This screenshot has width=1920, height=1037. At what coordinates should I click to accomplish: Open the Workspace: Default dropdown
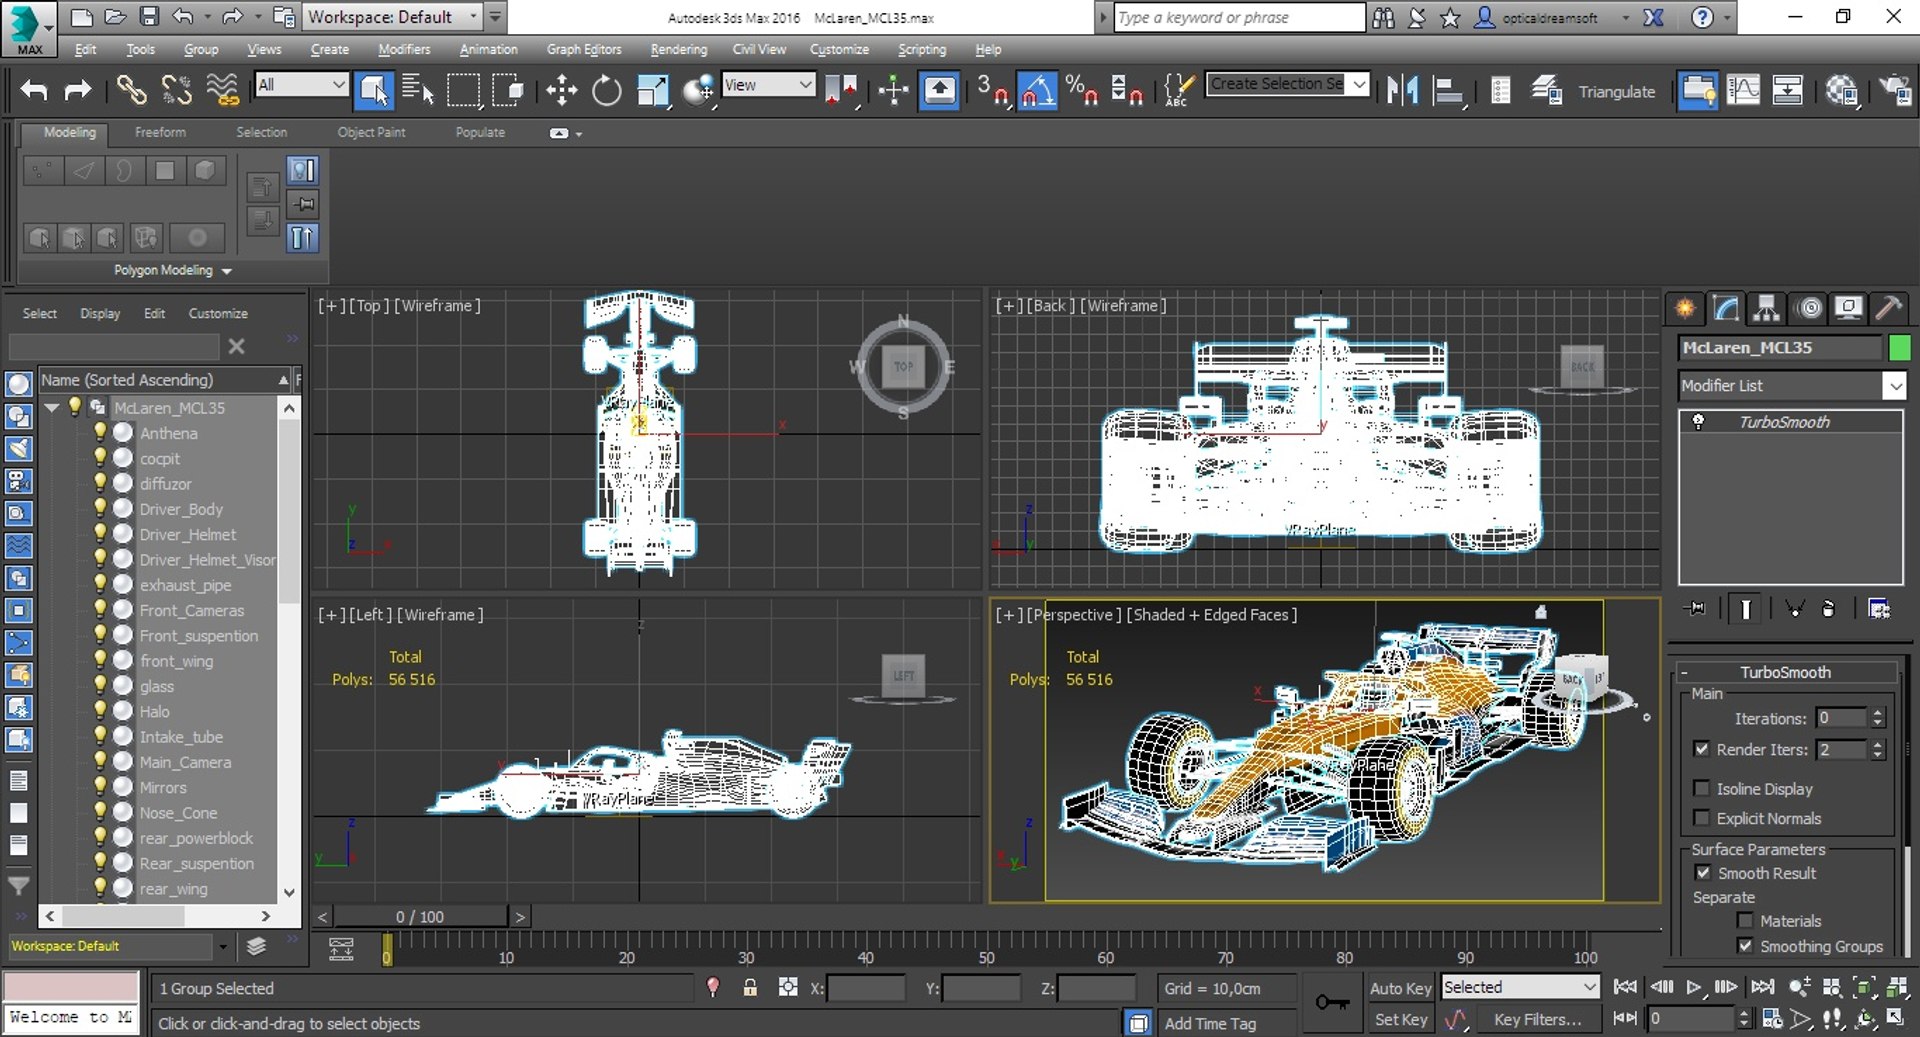(x=393, y=17)
